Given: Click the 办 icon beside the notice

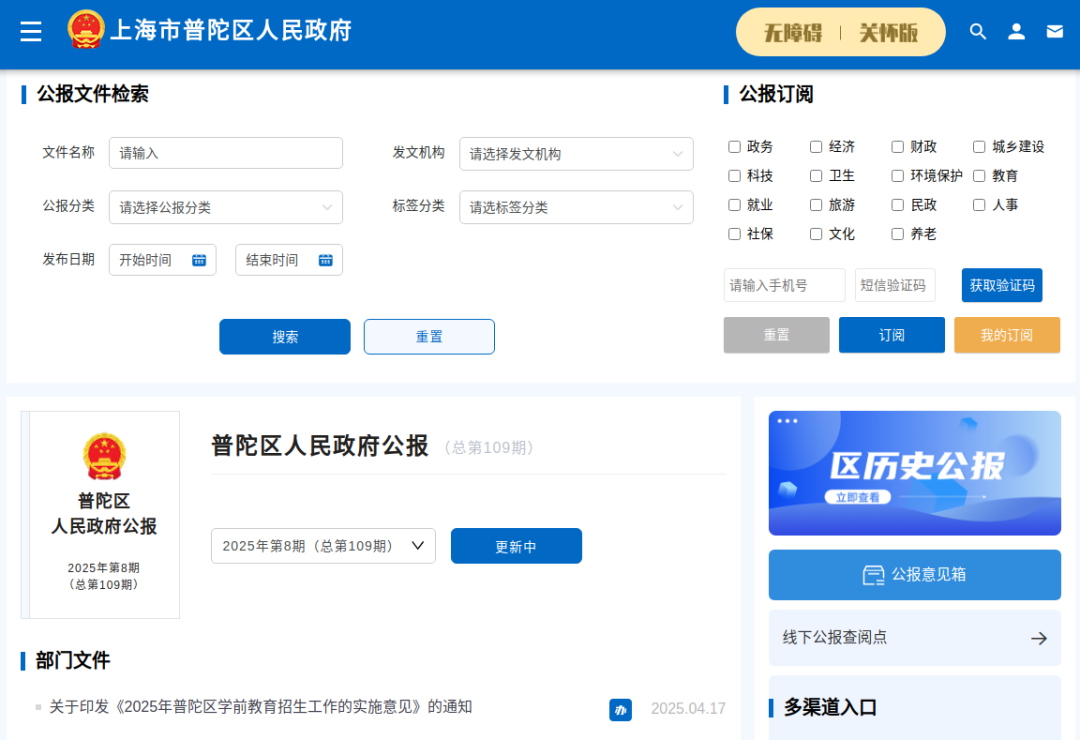Looking at the screenshot, I should pos(620,709).
